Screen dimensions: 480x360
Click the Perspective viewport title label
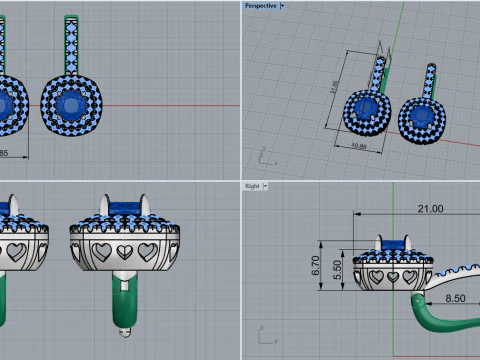pyautogui.click(x=261, y=6)
